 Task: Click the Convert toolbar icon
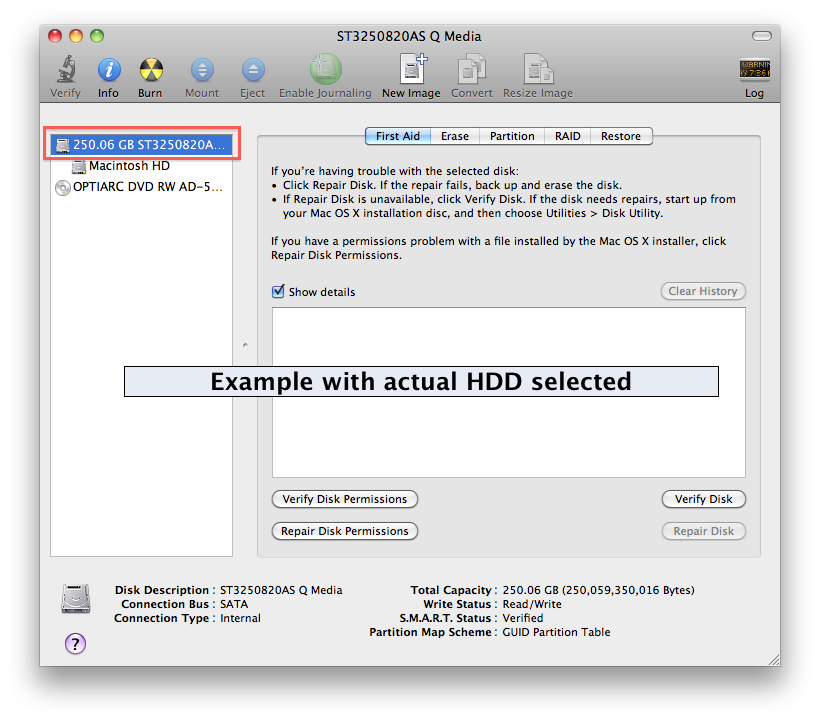(472, 68)
